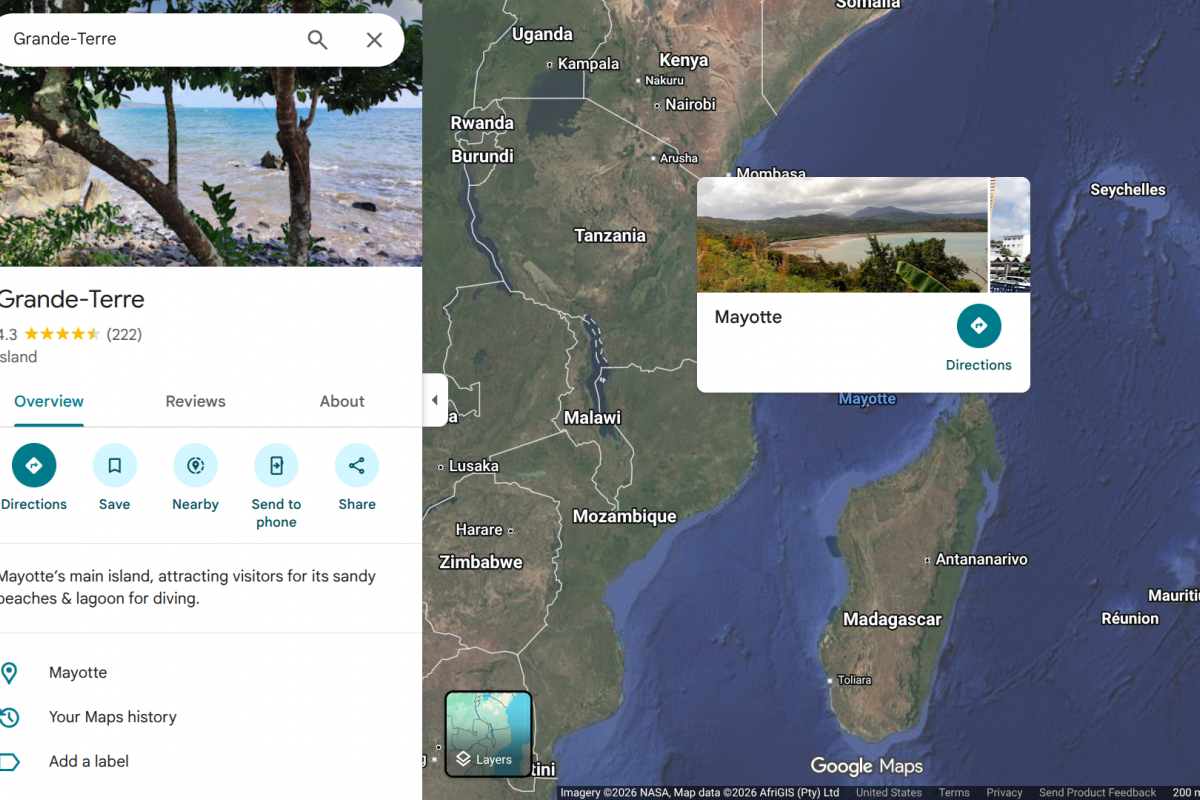The height and width of the screenshot is (800, 1200).
Task: Switch to the About tab
Action: [x=342, y=401]
